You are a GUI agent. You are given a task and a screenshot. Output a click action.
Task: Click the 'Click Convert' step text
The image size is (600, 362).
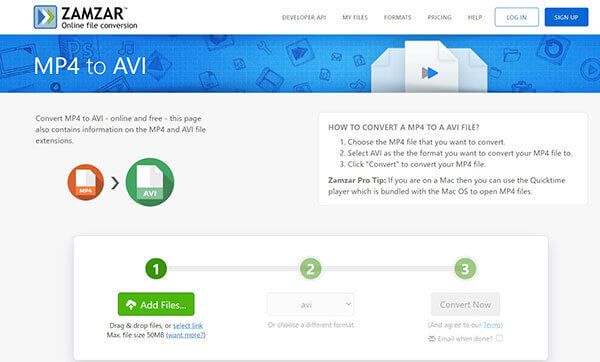[416, 164]
